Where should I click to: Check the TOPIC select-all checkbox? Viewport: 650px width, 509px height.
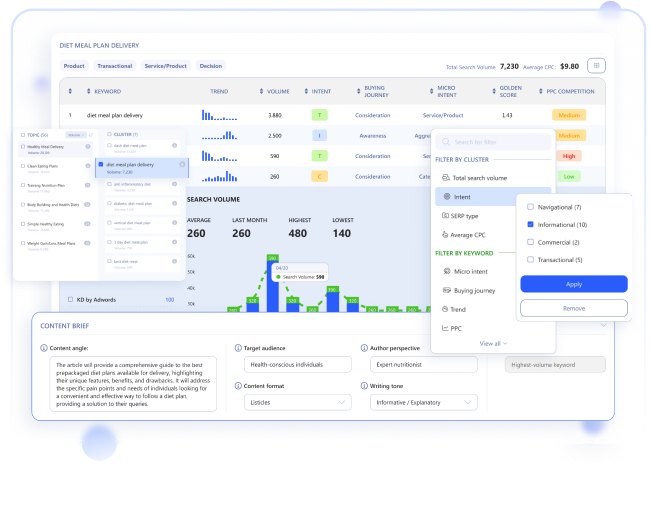[x=23, y=135]
